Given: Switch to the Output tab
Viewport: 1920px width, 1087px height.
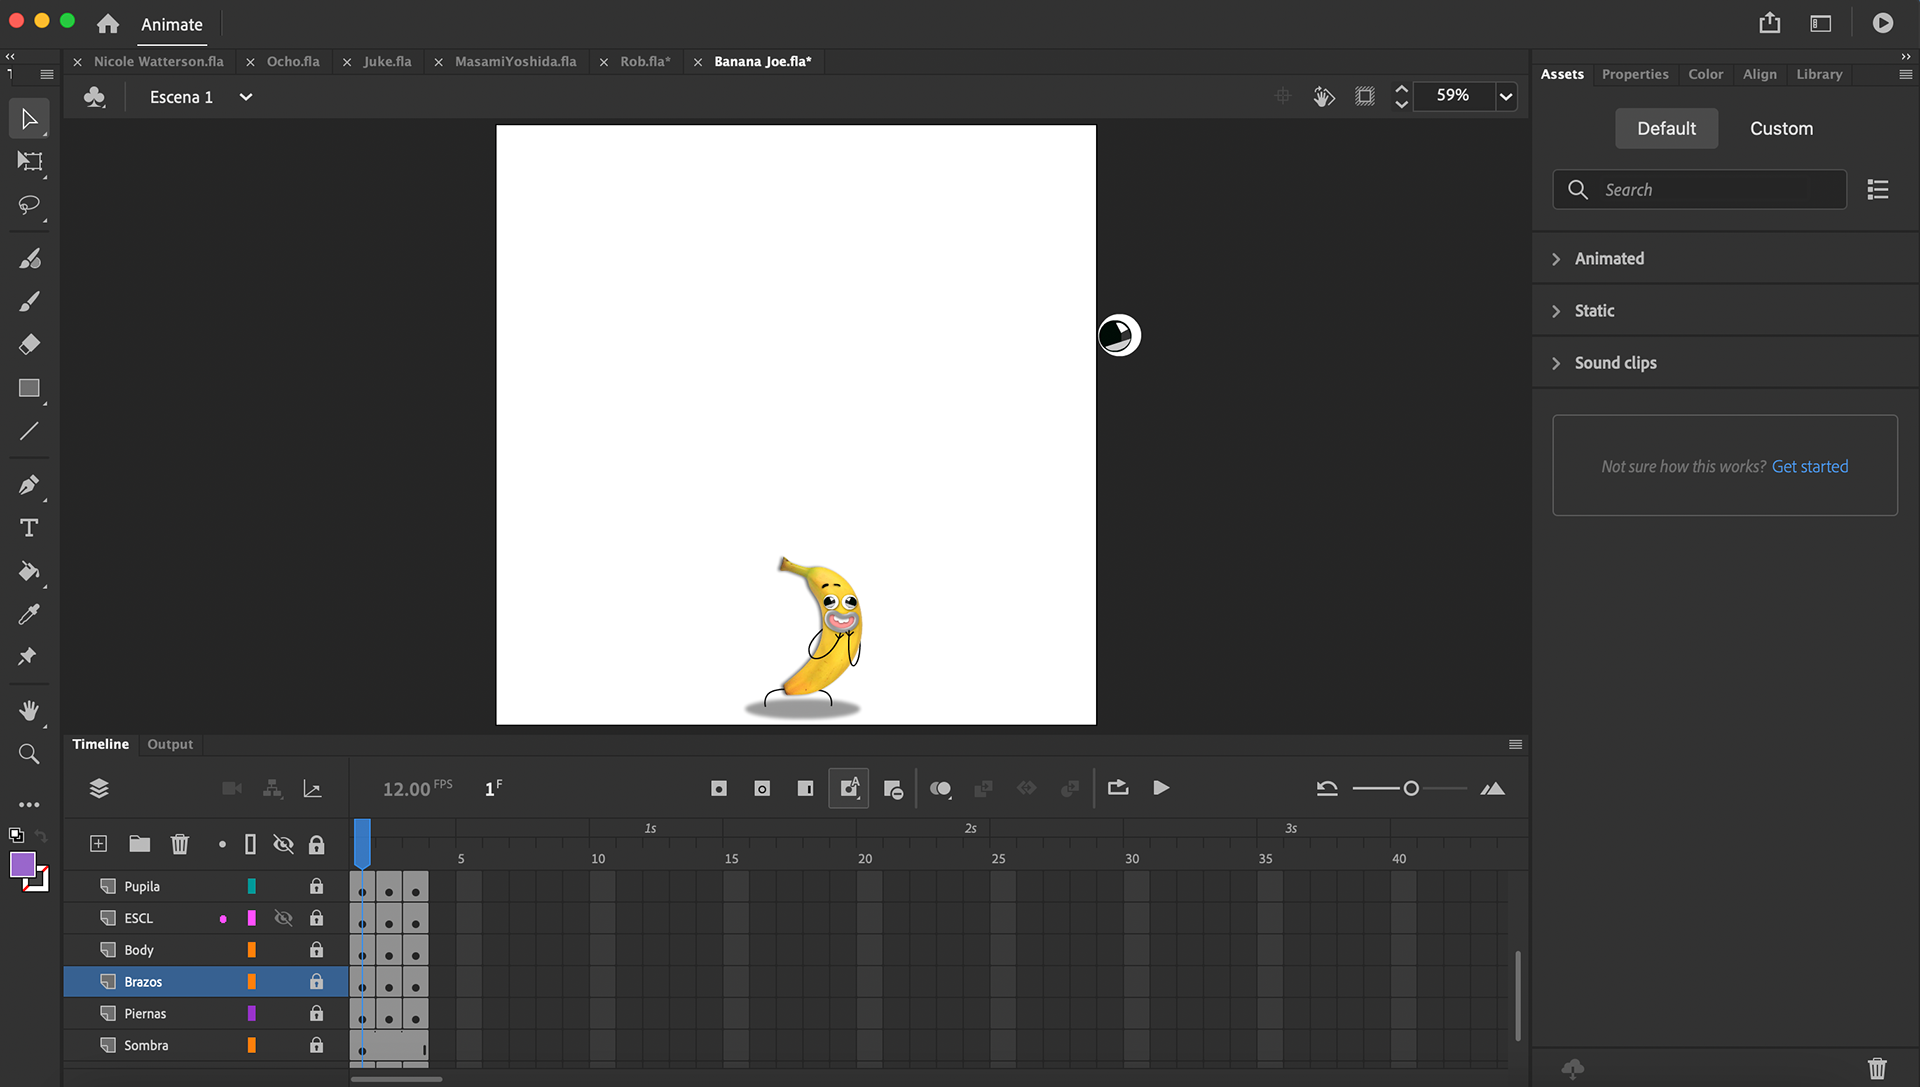Looking at the screenshot, I should 170,744.
